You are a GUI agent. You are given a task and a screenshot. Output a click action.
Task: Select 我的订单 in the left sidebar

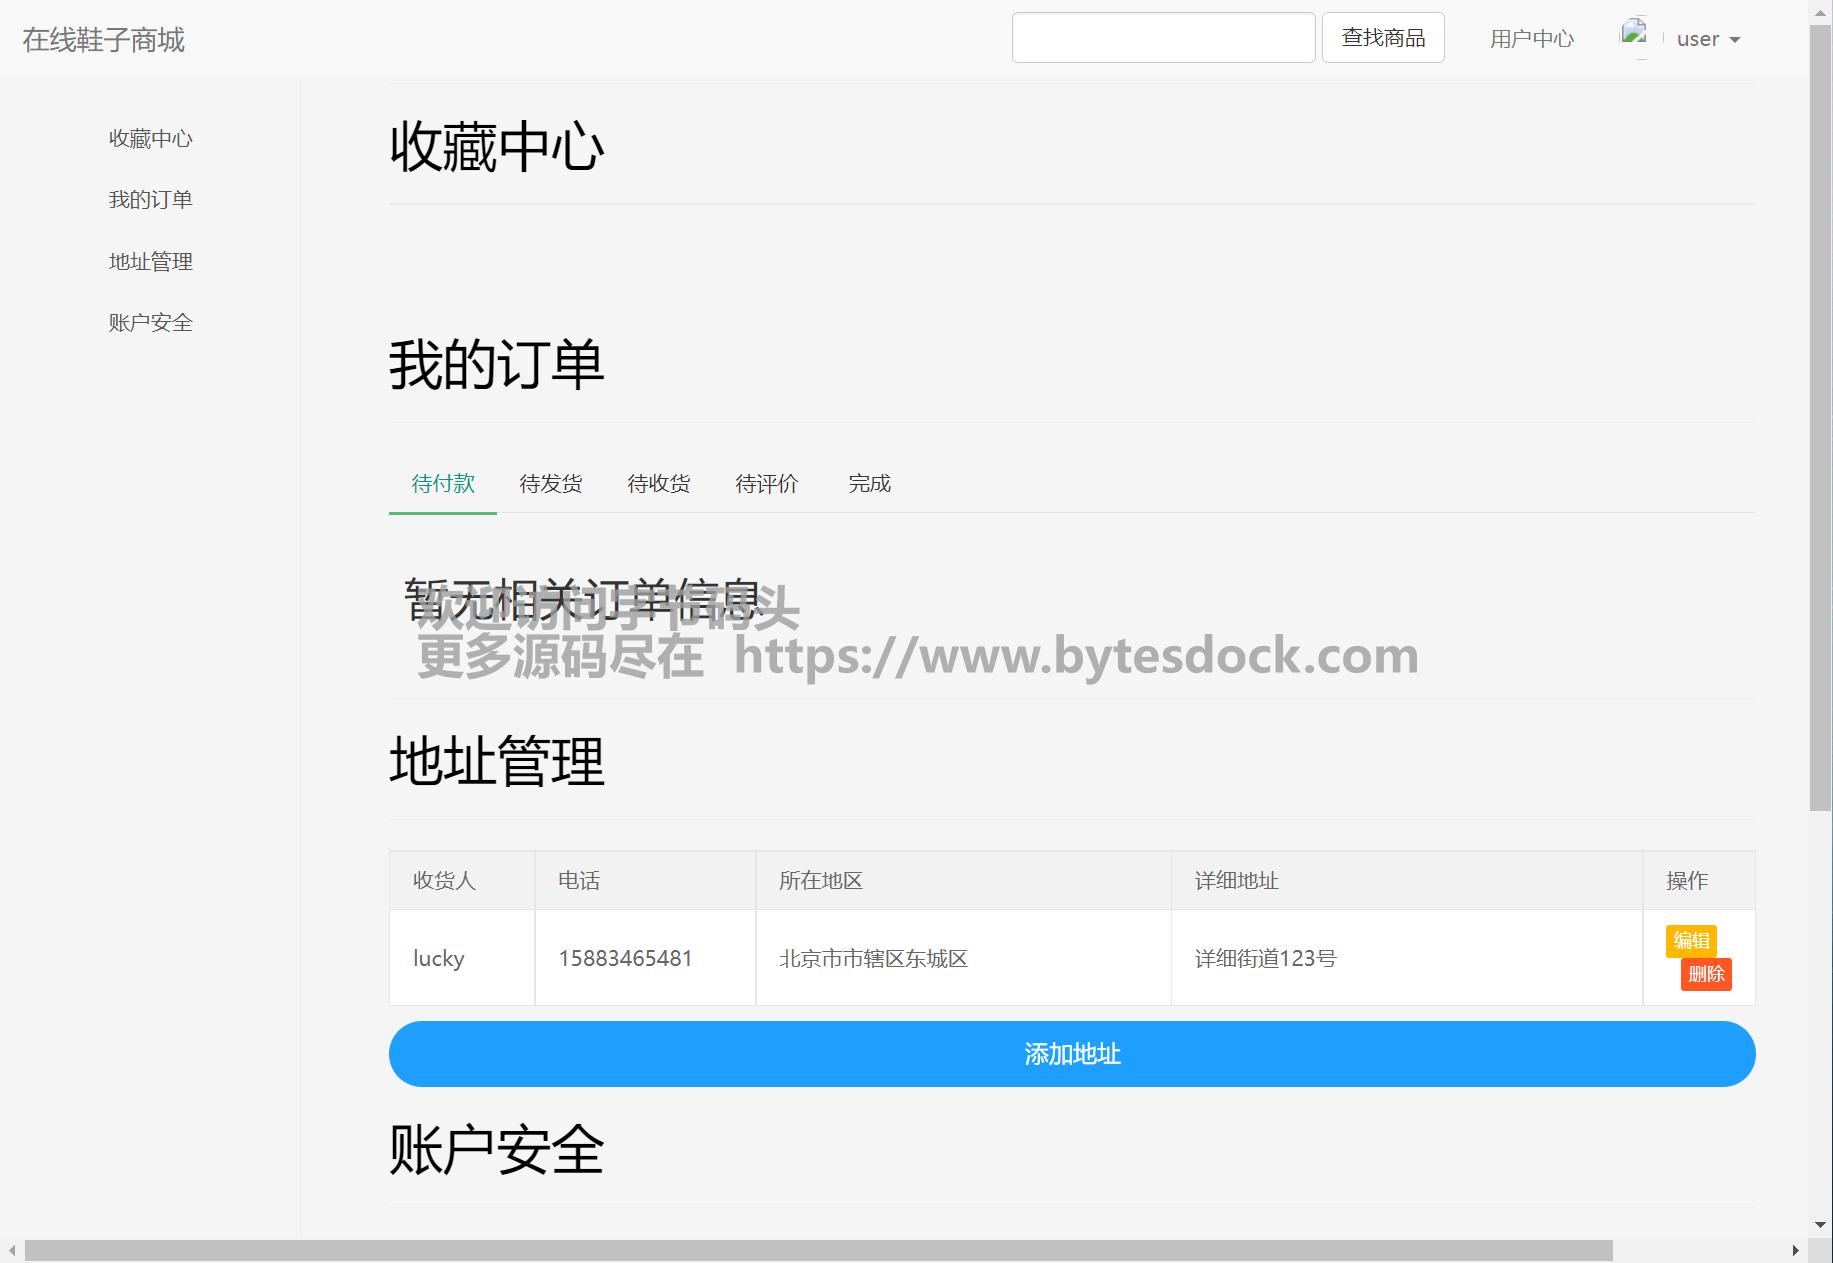tap(150, 200)
